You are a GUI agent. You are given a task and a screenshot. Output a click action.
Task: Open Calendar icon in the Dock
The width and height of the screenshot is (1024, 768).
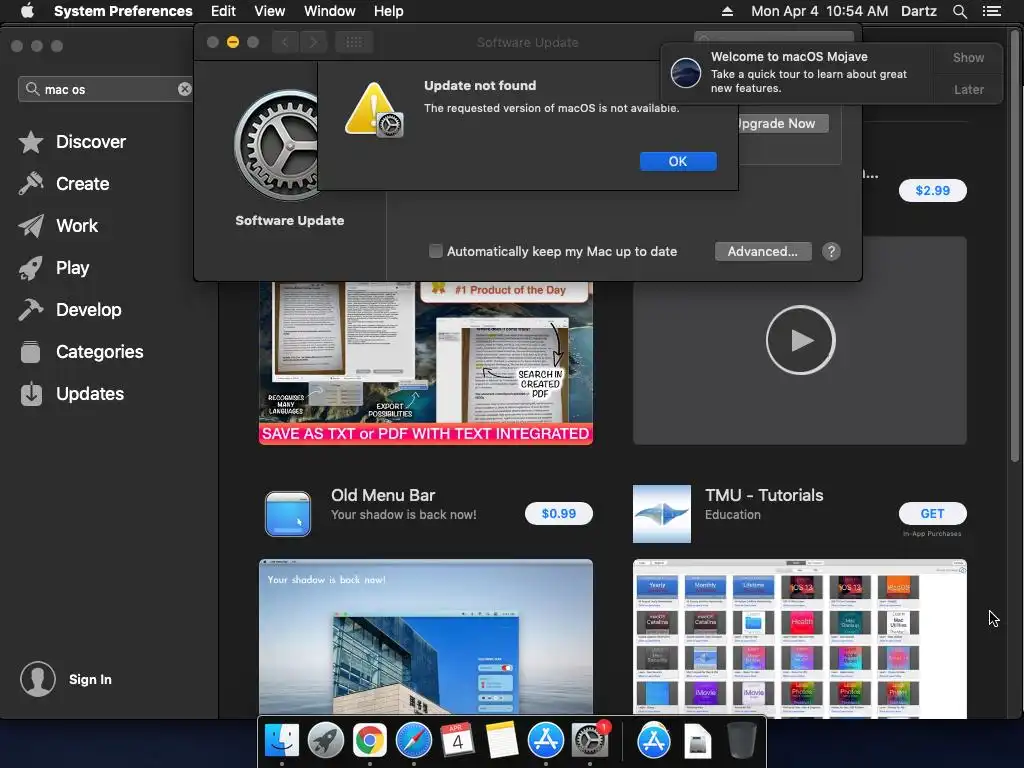click(x=457, y=741)
